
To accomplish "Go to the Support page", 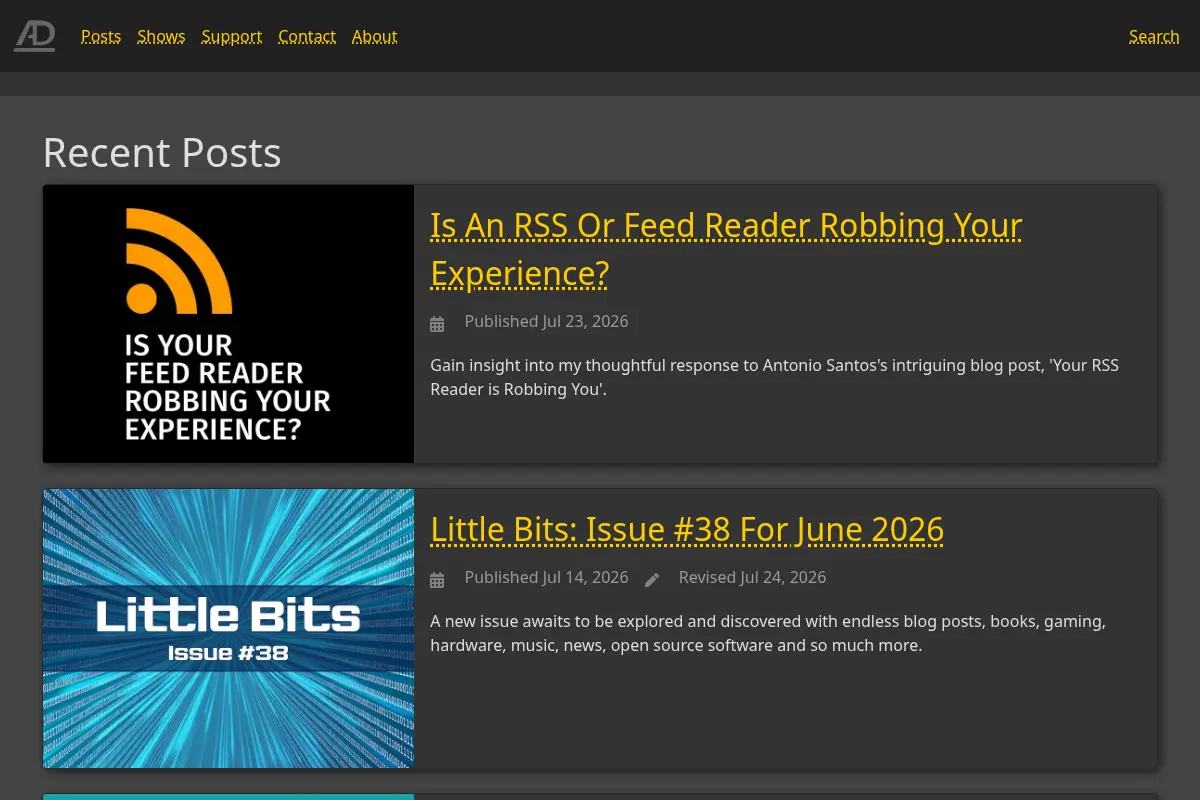I will 232,36.
